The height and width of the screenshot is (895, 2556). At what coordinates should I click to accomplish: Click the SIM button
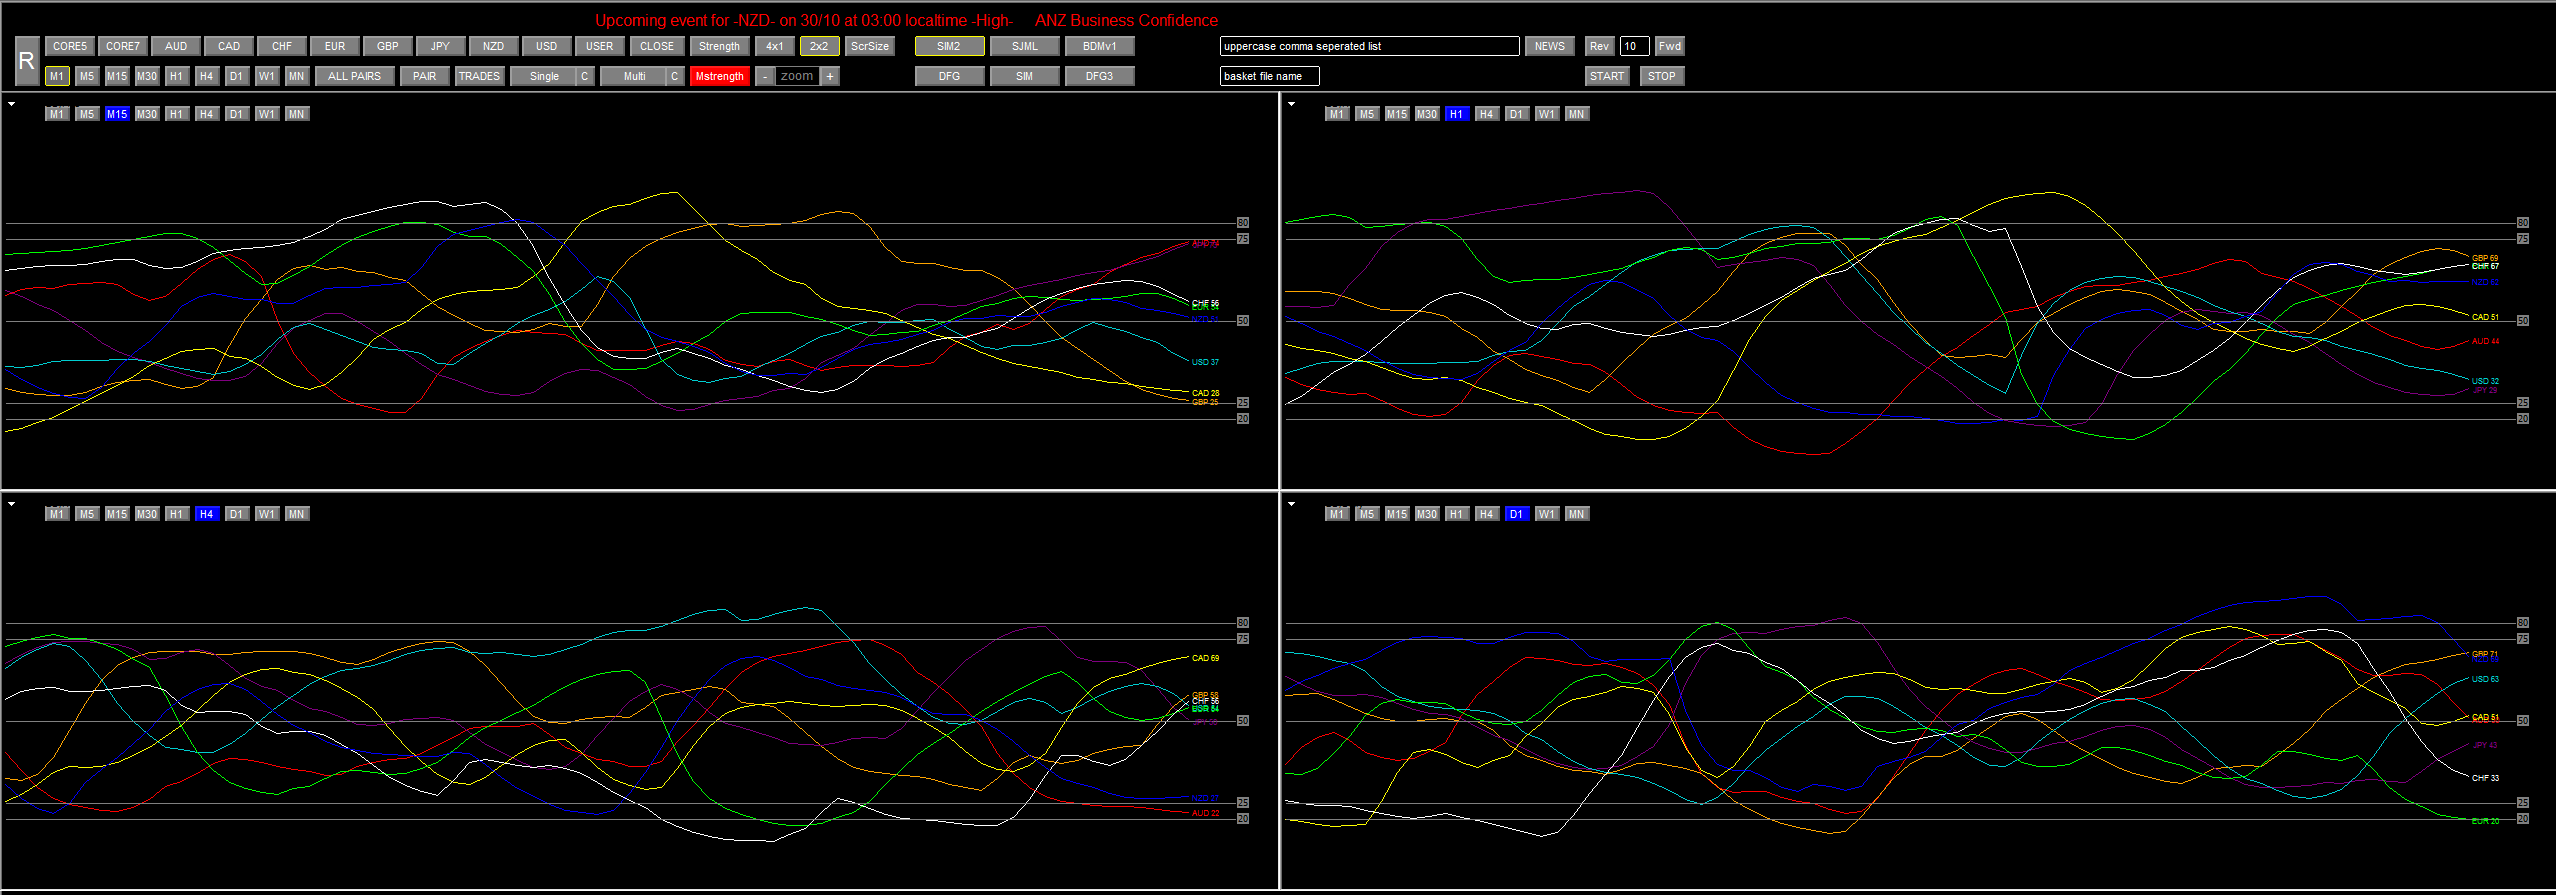pos(1025,76)
